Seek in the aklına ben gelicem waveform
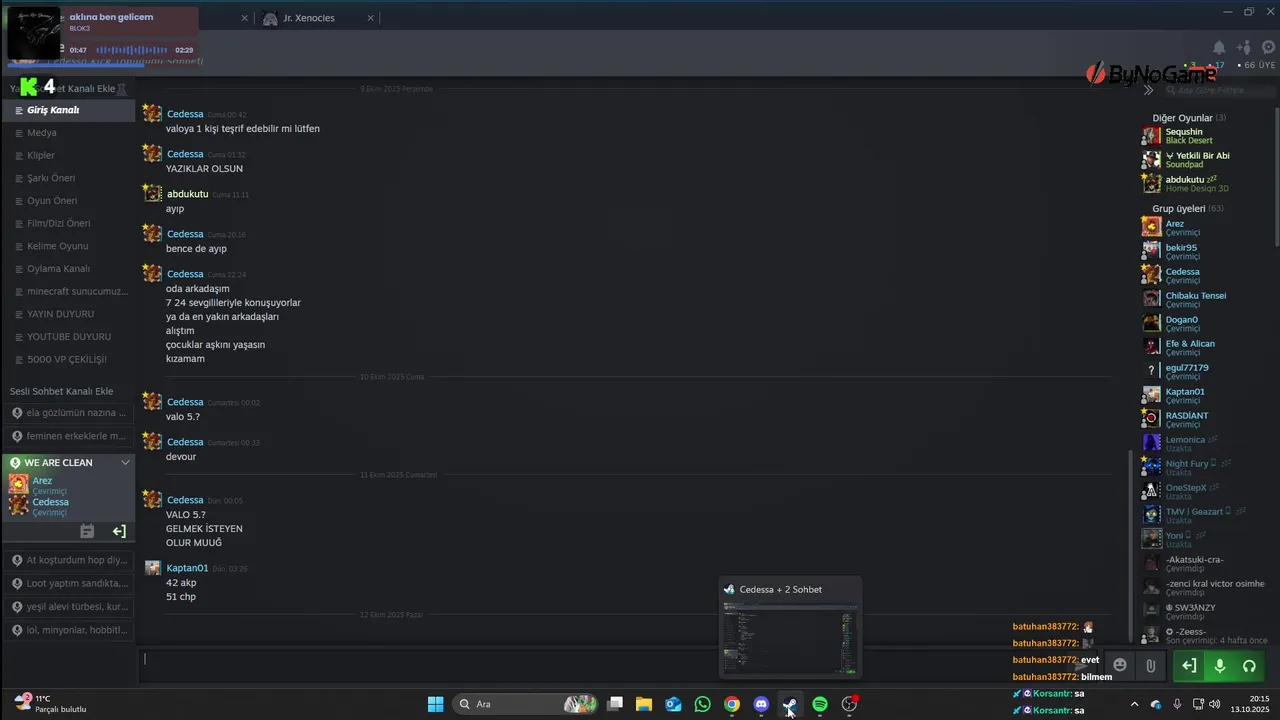The height and width of the screenshot is (720, 1280). (131, 50)
